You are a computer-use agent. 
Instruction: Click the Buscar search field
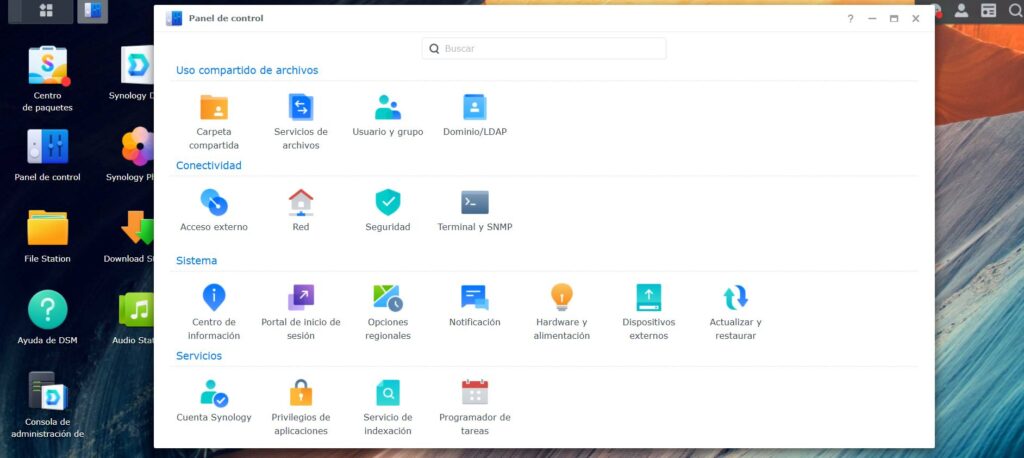[544, 48]
